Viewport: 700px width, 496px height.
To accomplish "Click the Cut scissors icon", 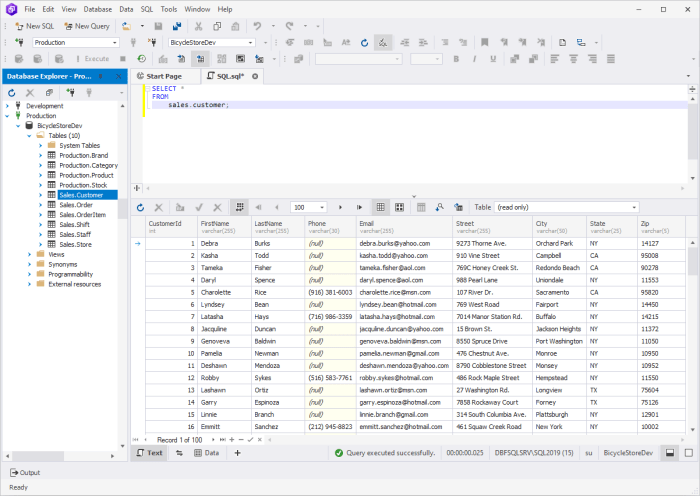I will [x=198, y=26].
